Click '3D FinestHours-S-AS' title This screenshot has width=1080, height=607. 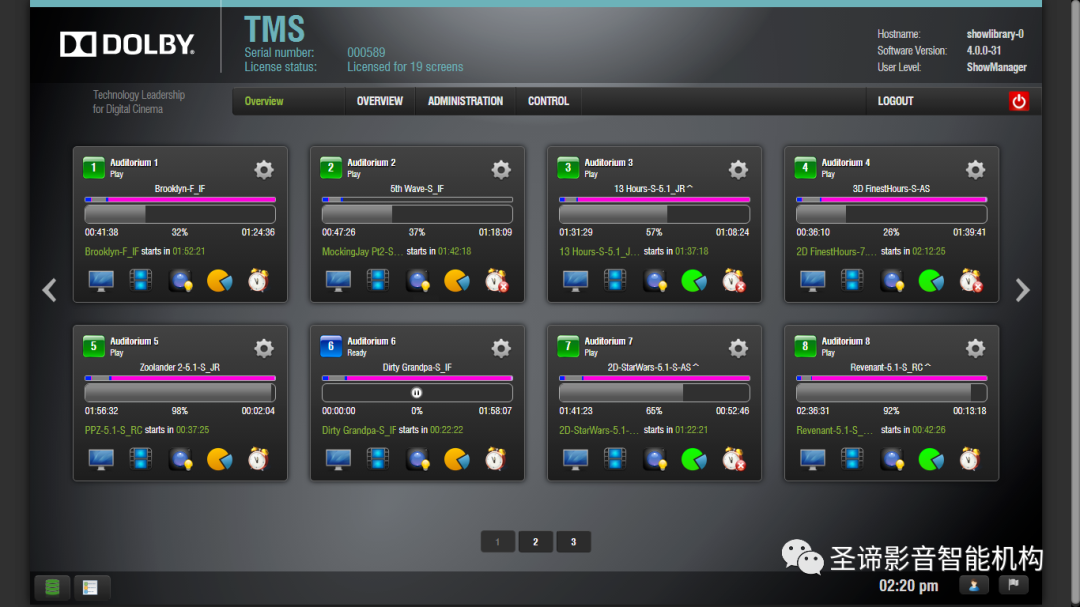(891, 189)
